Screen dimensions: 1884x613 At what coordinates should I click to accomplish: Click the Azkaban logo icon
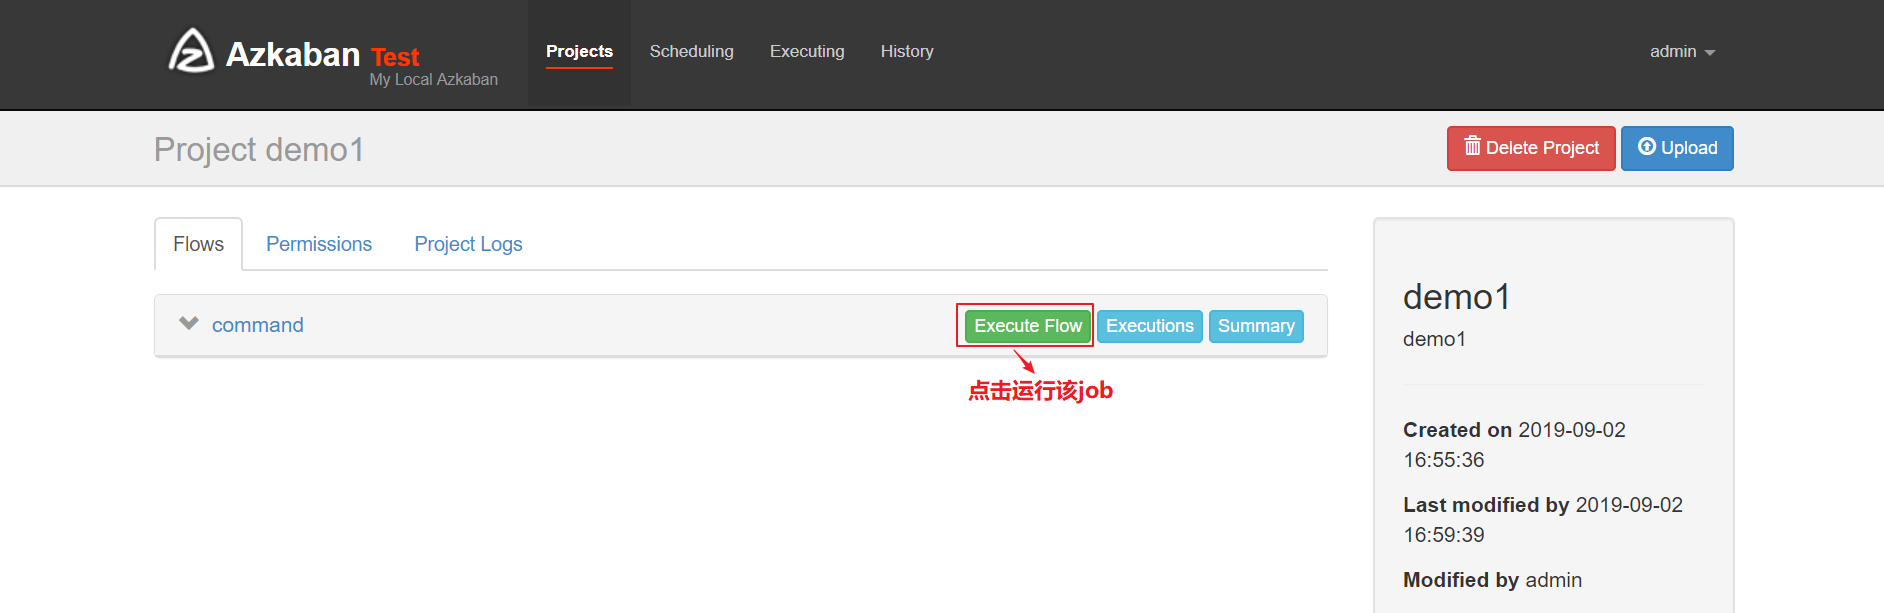pos(191,51)
